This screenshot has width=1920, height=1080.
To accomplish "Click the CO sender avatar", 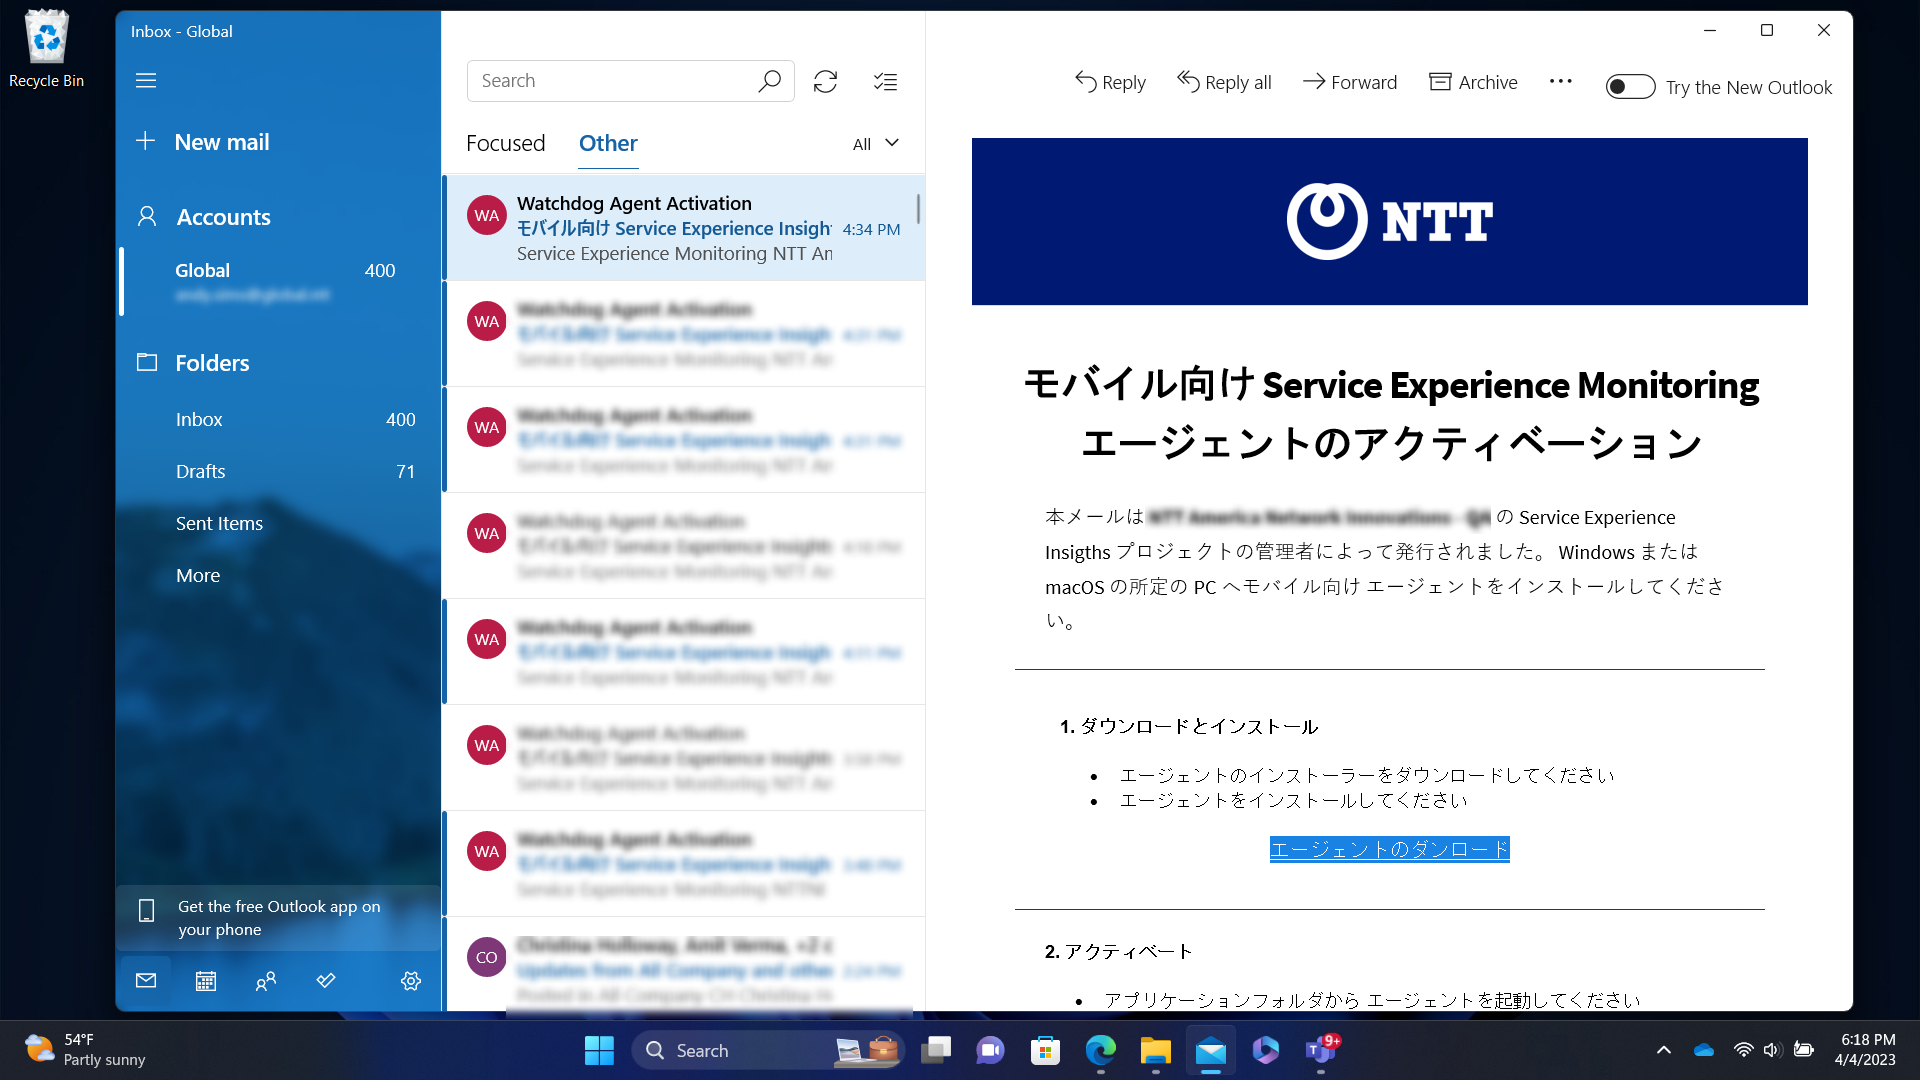I will (x=487, y=957).
